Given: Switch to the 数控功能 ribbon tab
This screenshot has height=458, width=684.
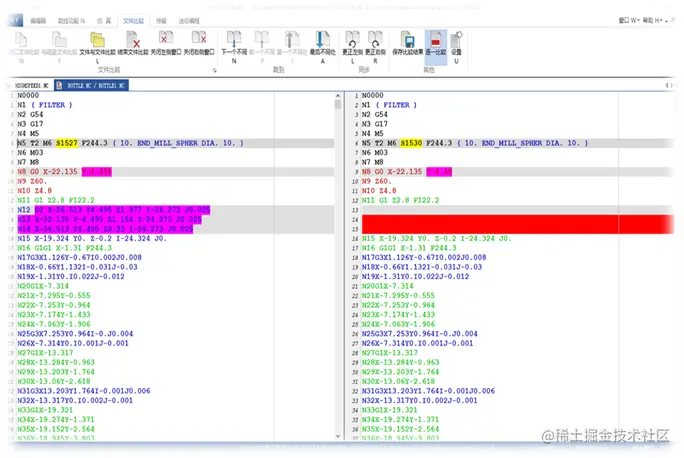Looking at the screenshot, I should pyautogui.click(x=71, y=21).
